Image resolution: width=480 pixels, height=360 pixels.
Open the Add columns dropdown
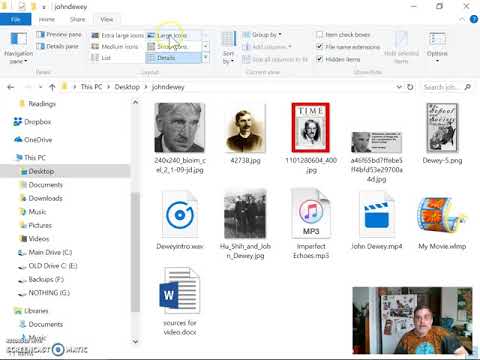[x=267, y=47]
